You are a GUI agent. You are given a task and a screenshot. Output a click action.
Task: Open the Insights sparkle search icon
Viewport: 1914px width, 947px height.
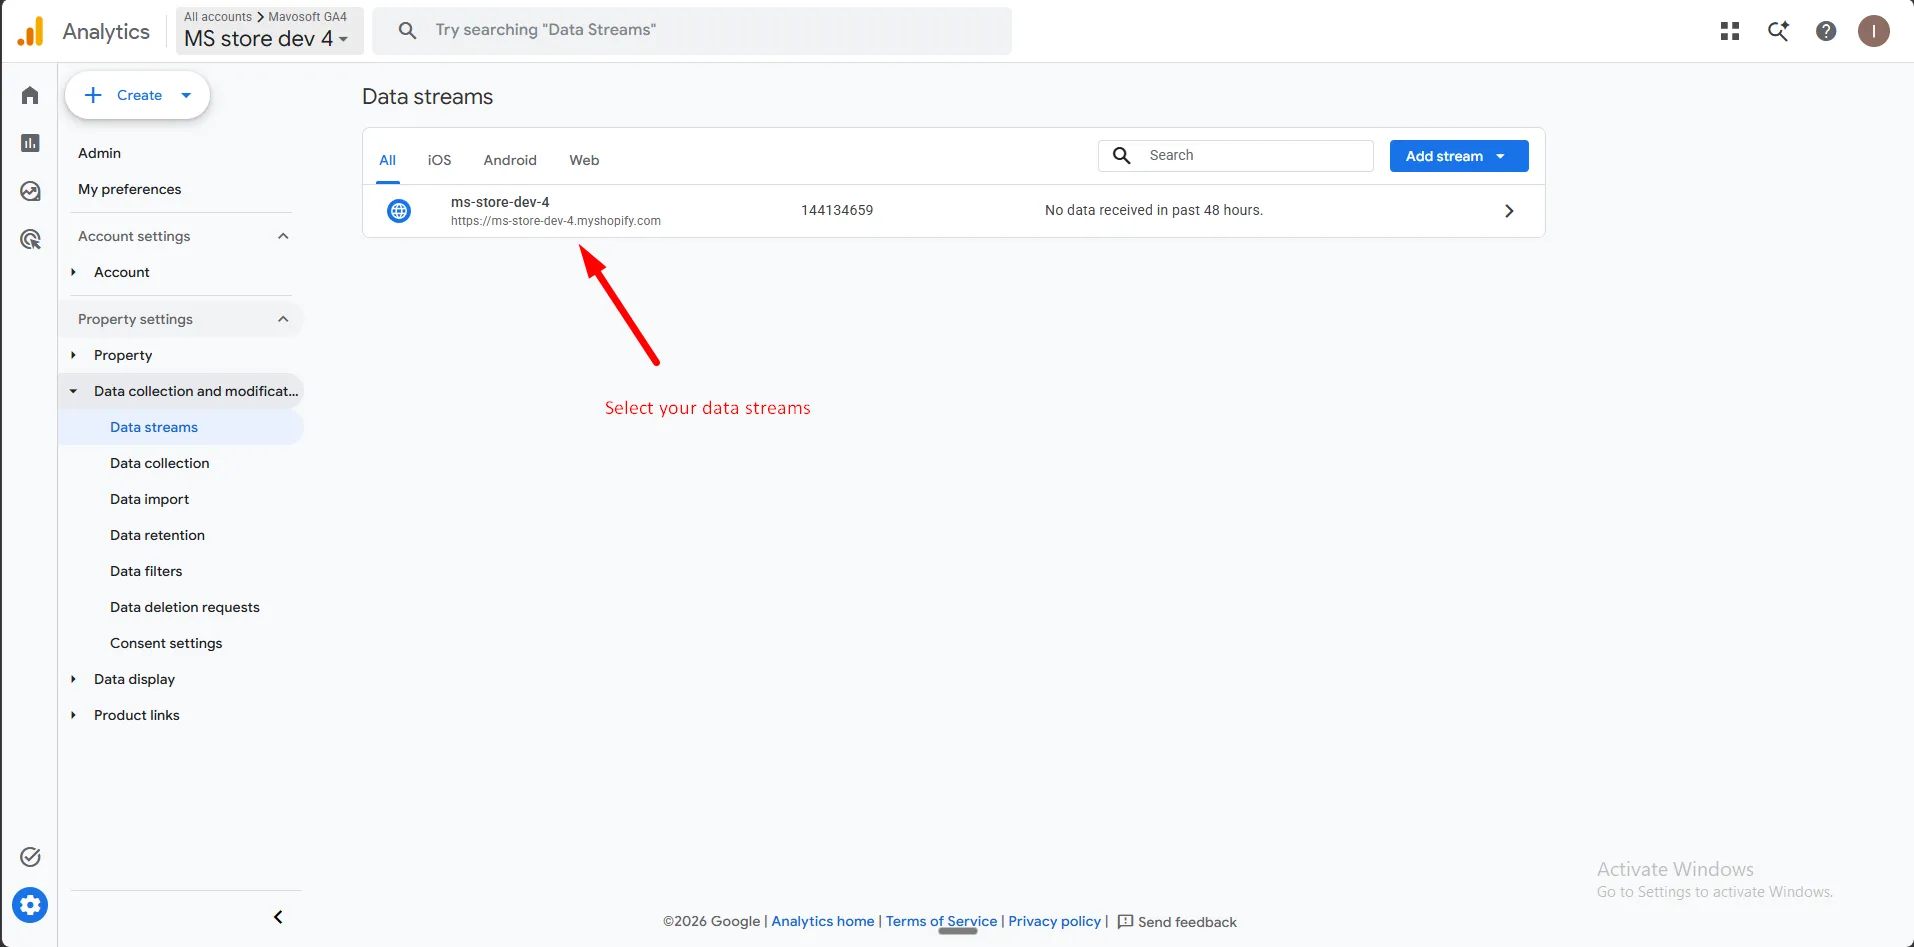[1778, 31]
